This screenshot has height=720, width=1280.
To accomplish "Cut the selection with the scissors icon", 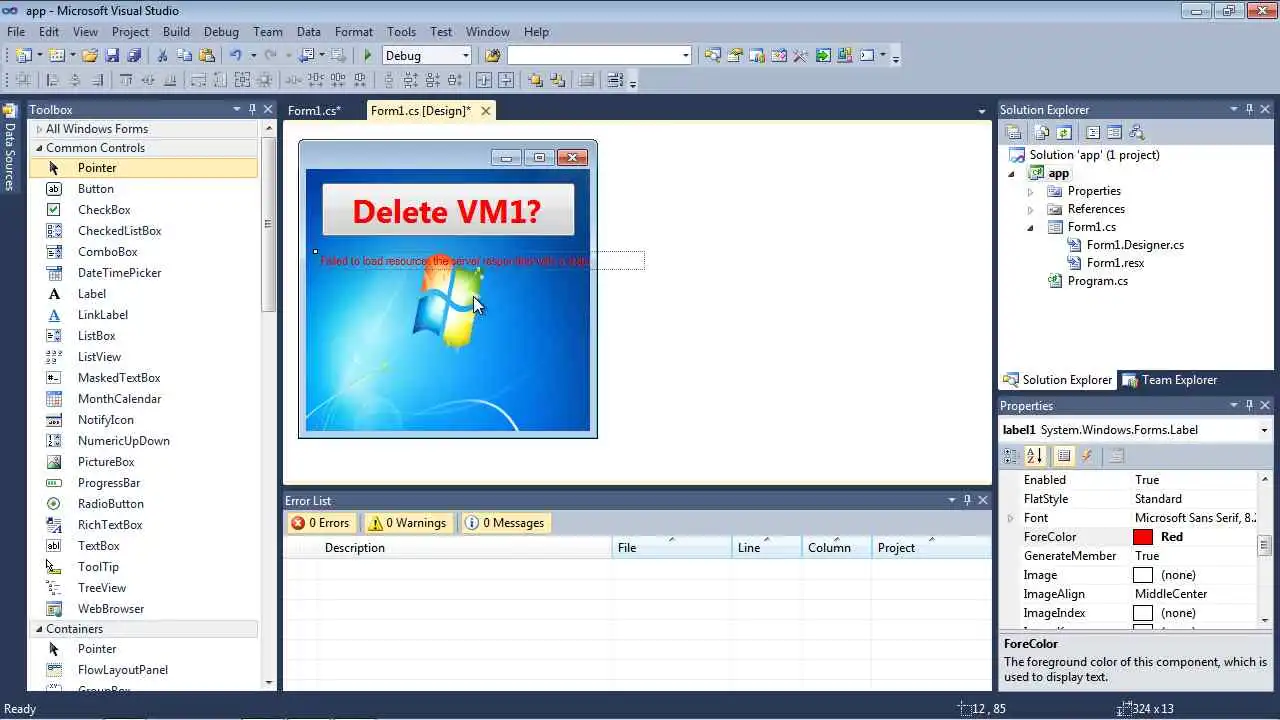I will [x=163, y=55].
